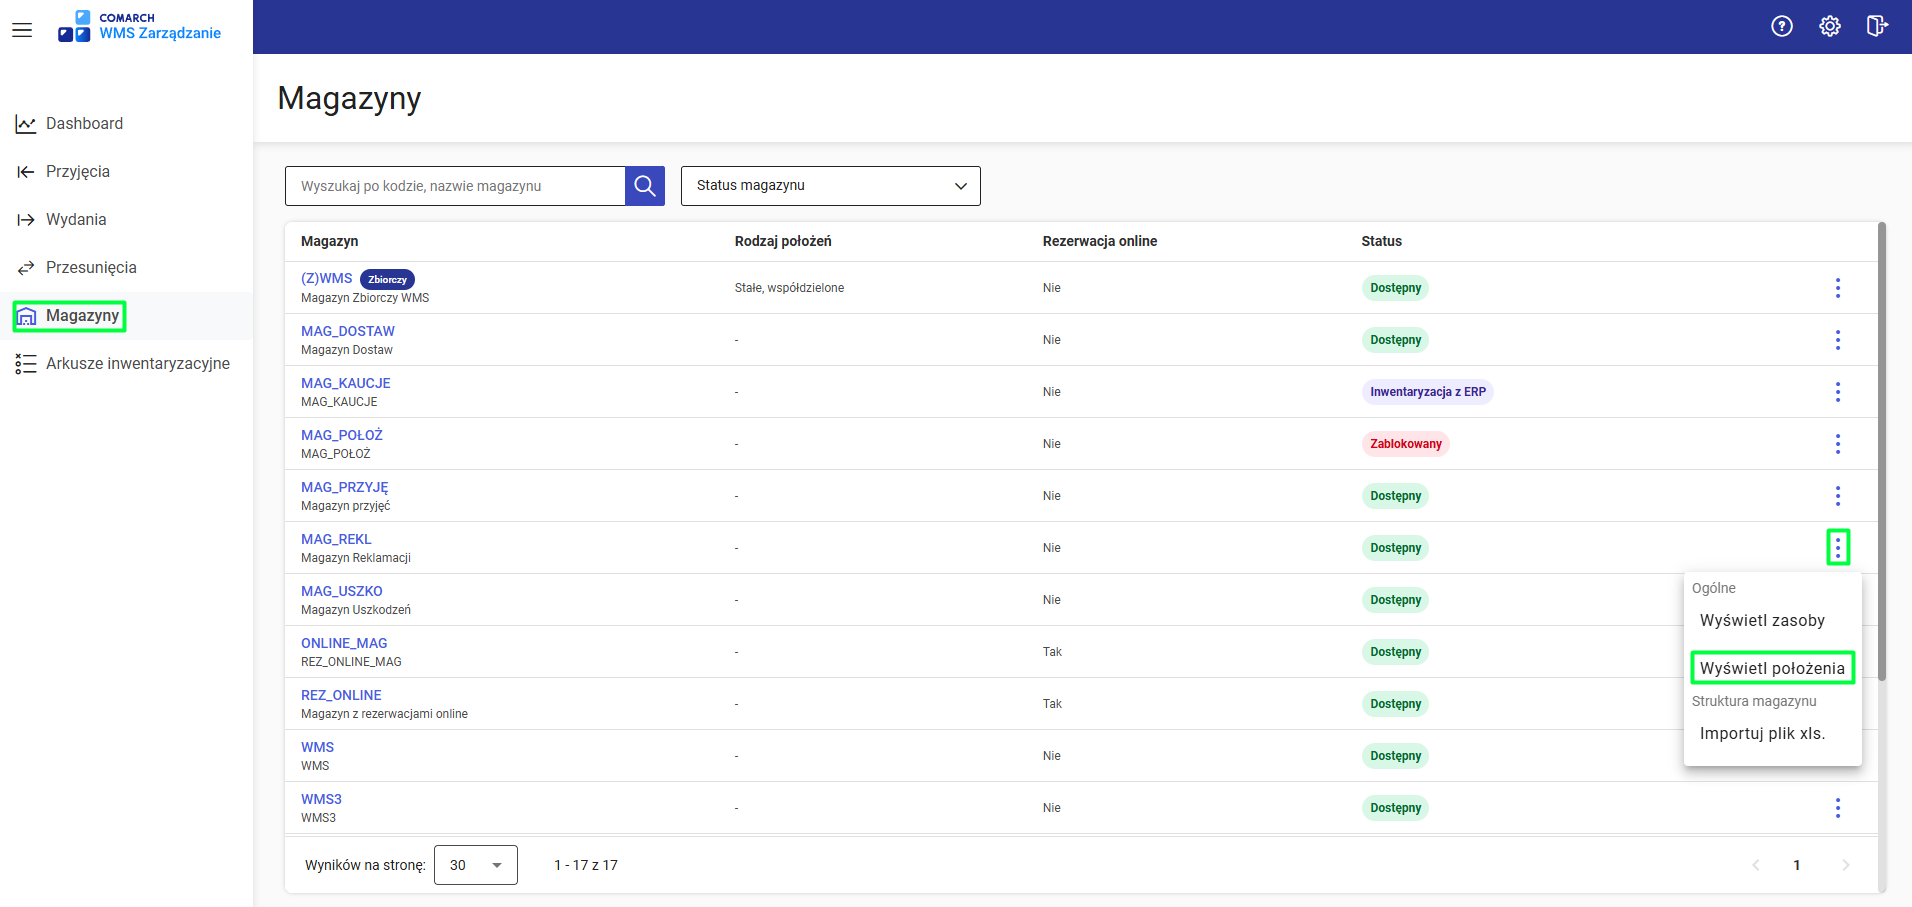Open results per page dropdown showing 30
Image resolution: width=1912 pixels, height=907 pixels.
click(x=476, y=865)
